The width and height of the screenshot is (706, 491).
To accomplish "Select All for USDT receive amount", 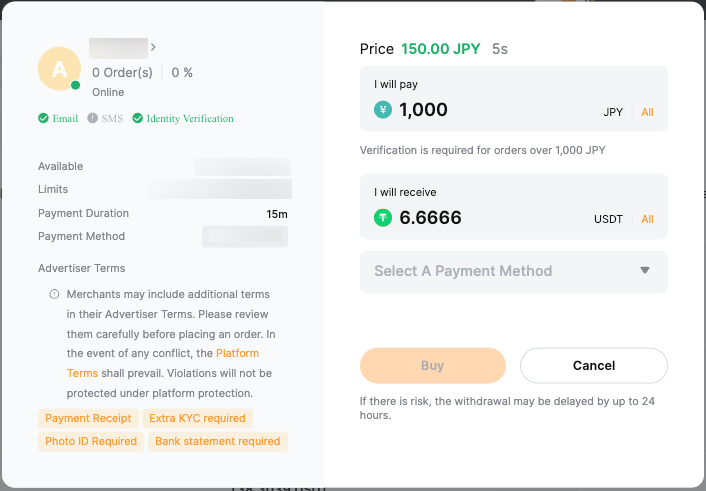I will (x=647, y=219).
